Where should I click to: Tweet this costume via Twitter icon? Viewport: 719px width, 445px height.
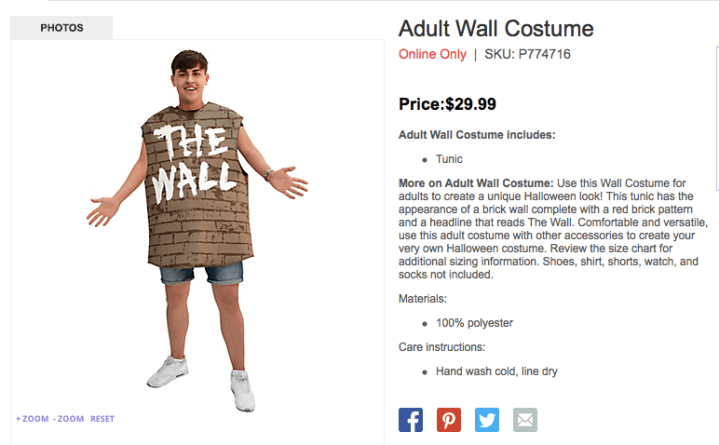click(x=487, y=420)
